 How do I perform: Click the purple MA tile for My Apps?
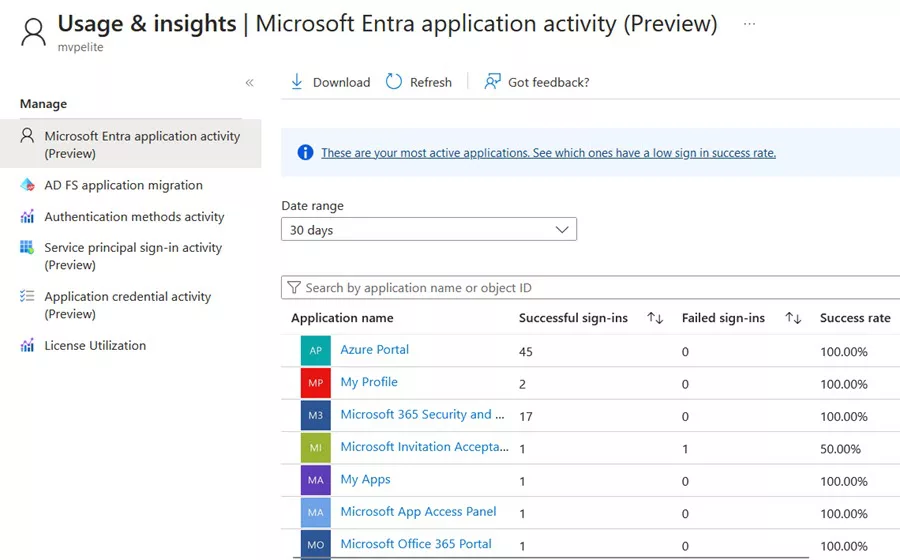tap(316, 480)
